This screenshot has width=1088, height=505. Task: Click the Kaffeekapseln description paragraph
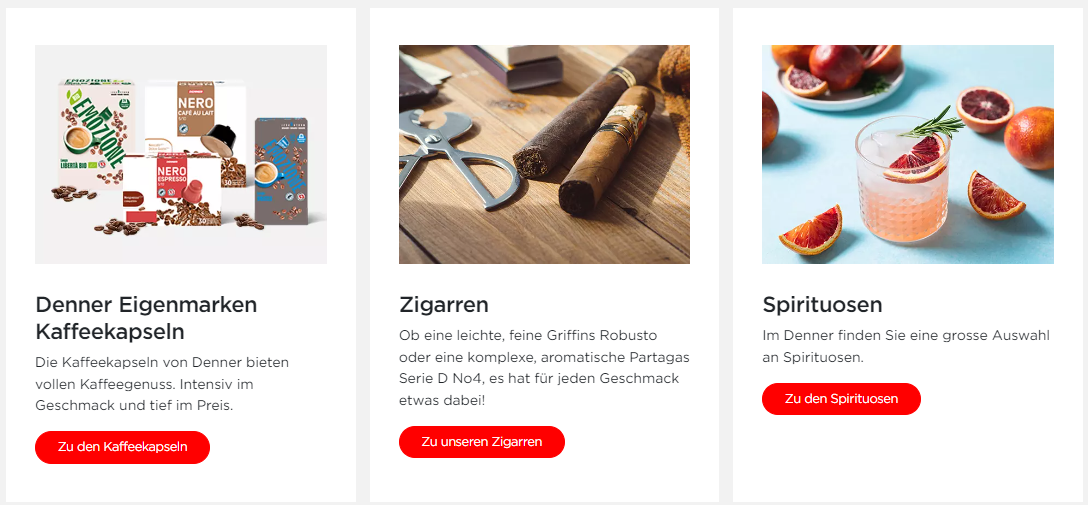coord(162,384)
